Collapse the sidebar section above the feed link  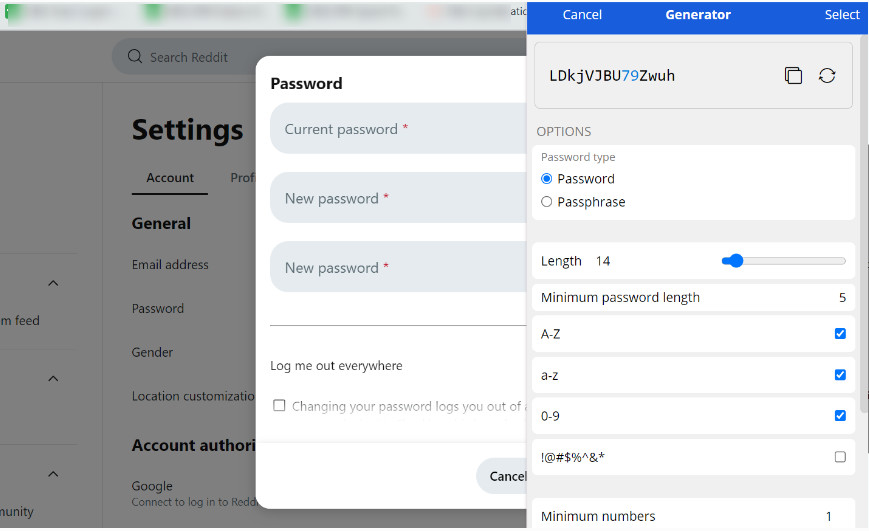(x=54, y=284)
